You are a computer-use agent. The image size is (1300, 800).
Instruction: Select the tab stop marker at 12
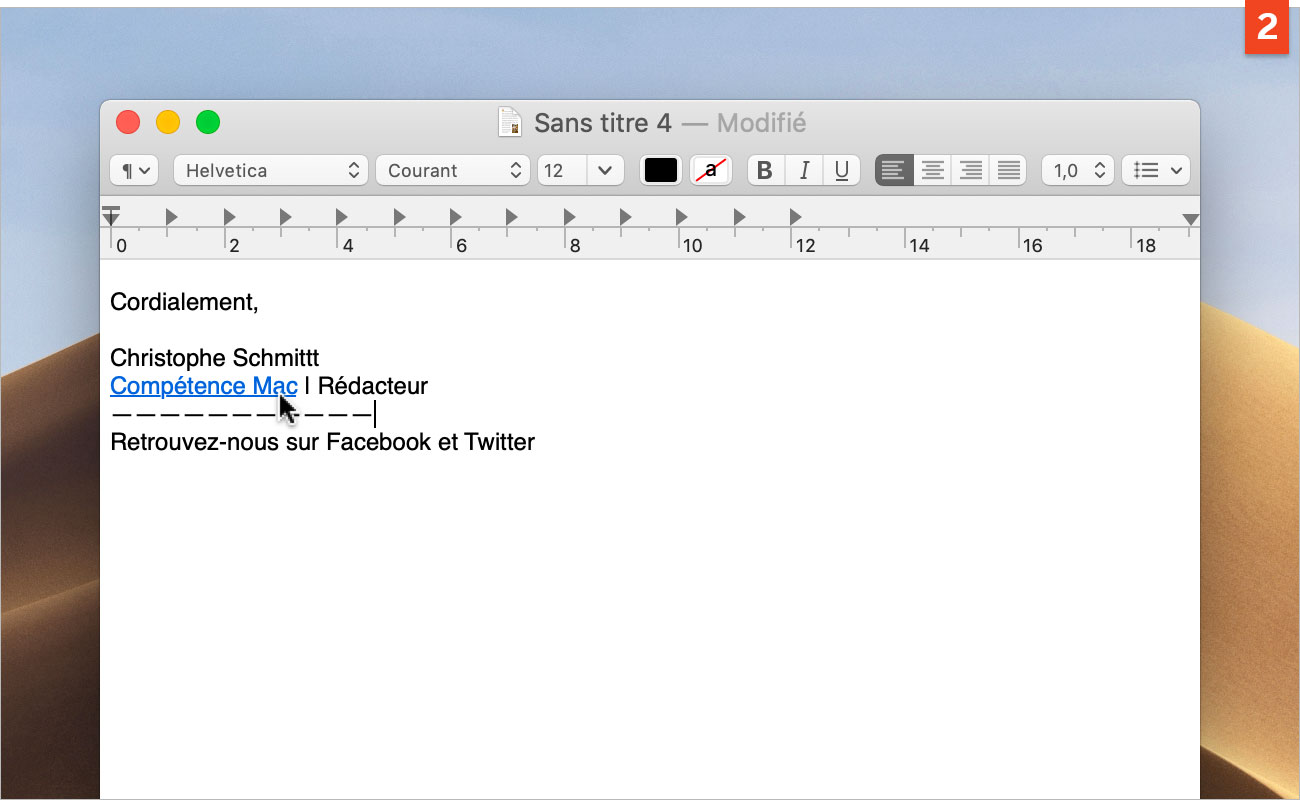click(x=795, y=216)
